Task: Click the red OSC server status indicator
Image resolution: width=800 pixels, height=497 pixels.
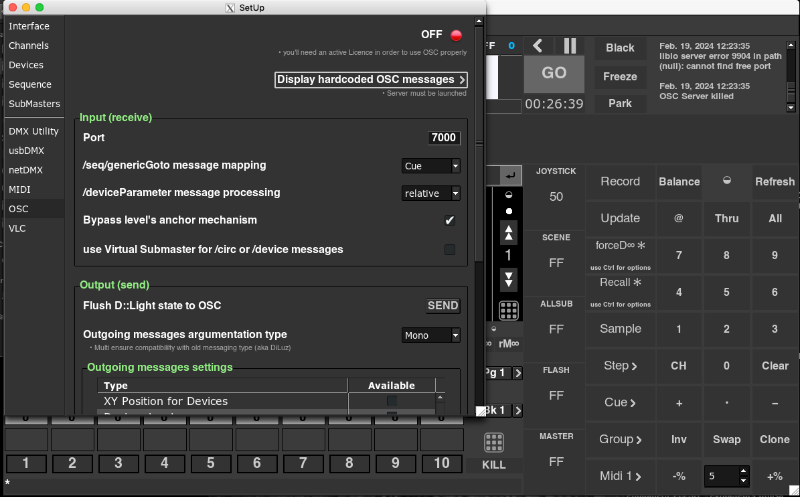Action: click(x=457, y=35)
